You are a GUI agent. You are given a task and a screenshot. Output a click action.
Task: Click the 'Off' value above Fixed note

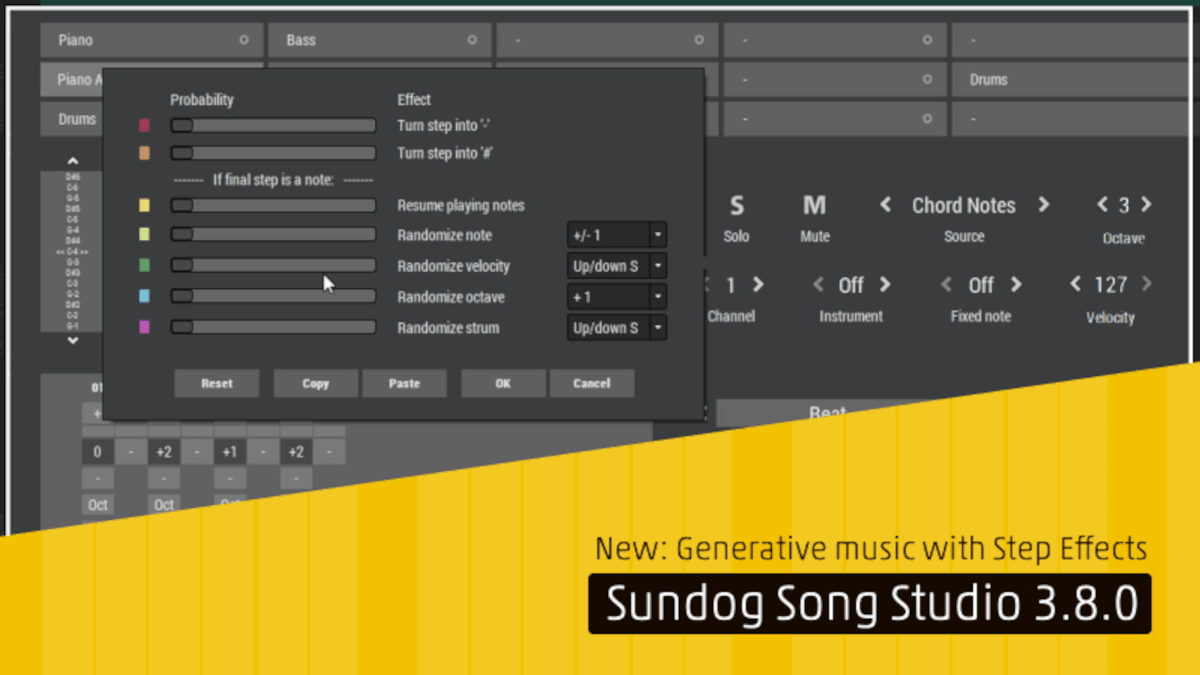pyautogui.click(x=981, y=285)
